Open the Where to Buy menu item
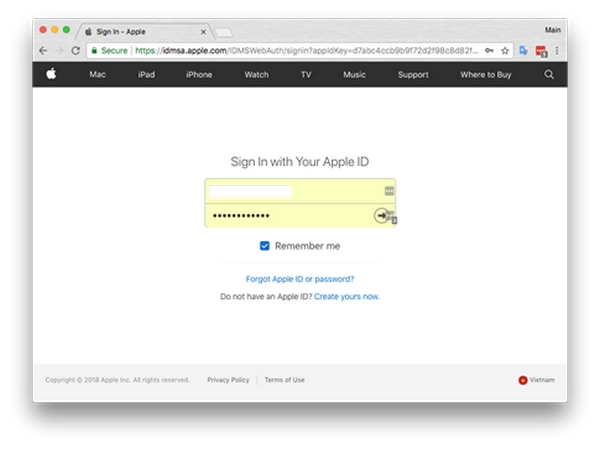 [x=486, y=75]
